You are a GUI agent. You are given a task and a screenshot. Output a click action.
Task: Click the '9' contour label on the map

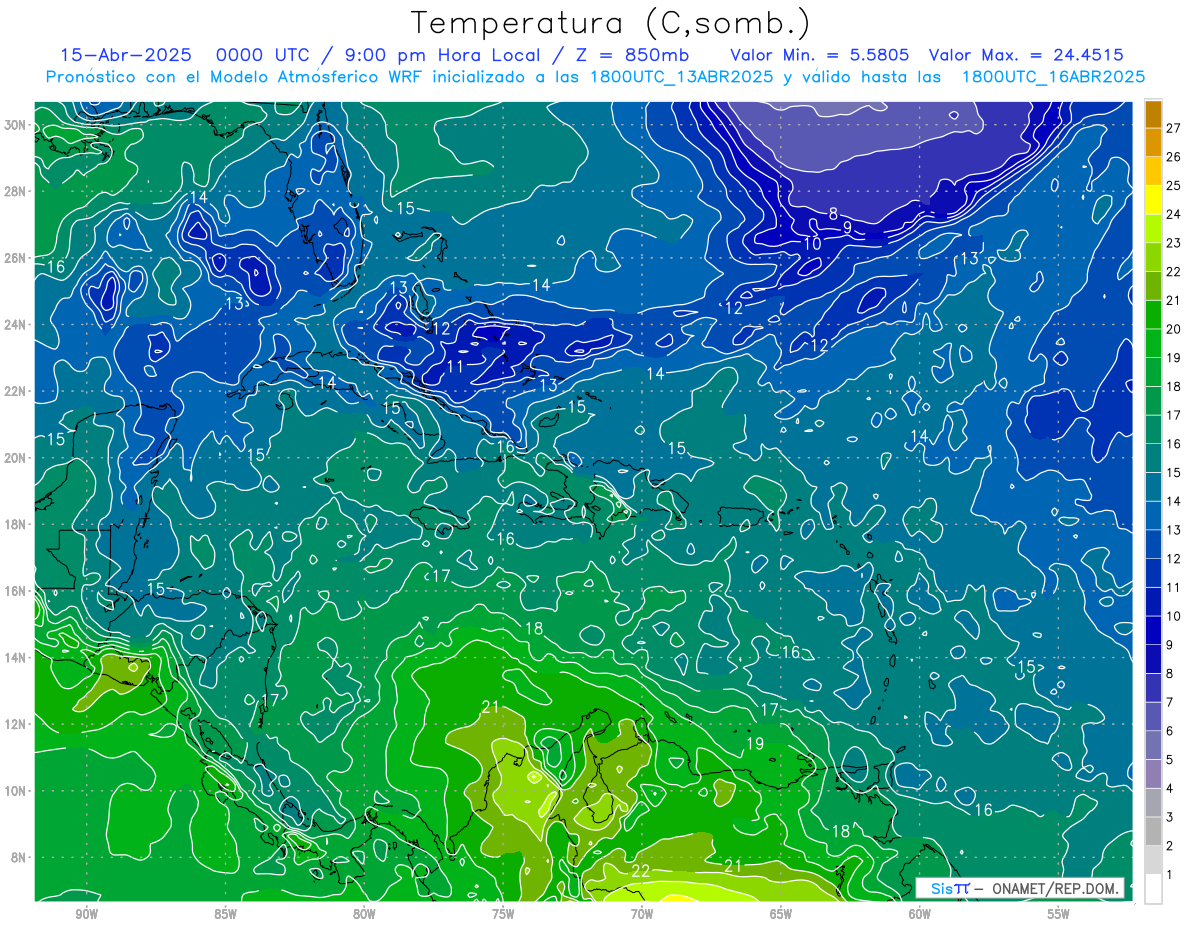pyautogui.click(x=847, y=227)
